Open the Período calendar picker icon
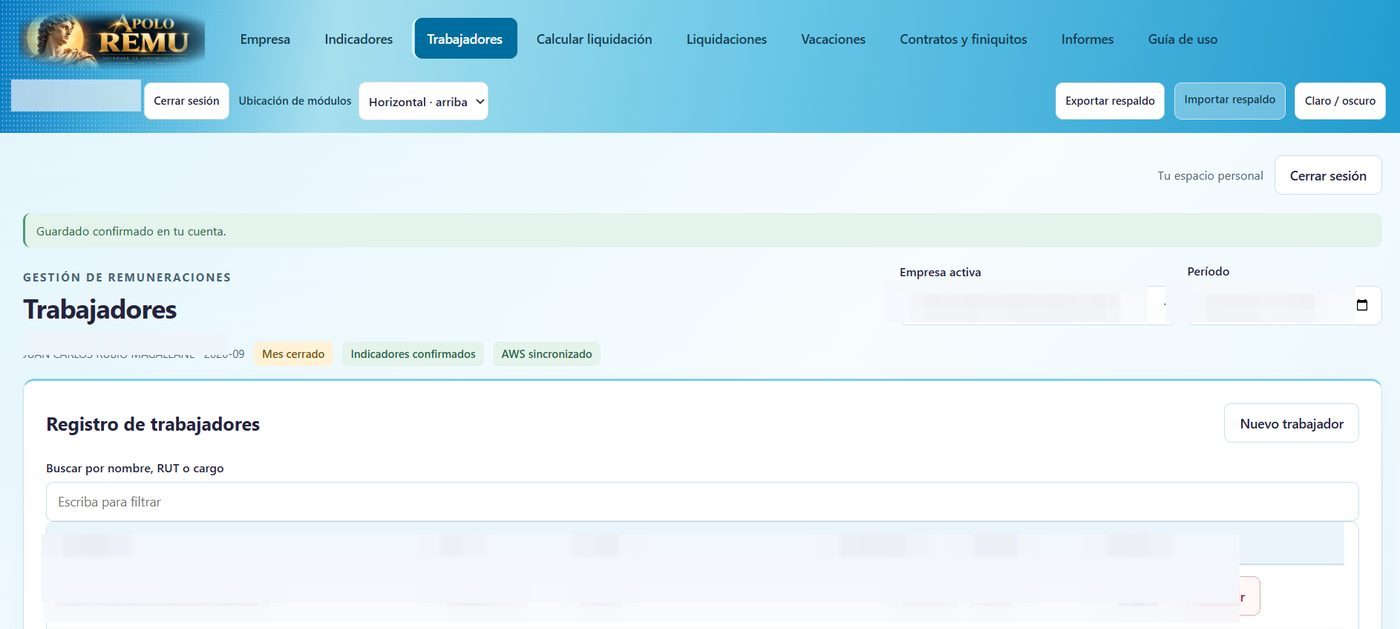Viewport: 1400px width, 629px height. [1362, 305]
